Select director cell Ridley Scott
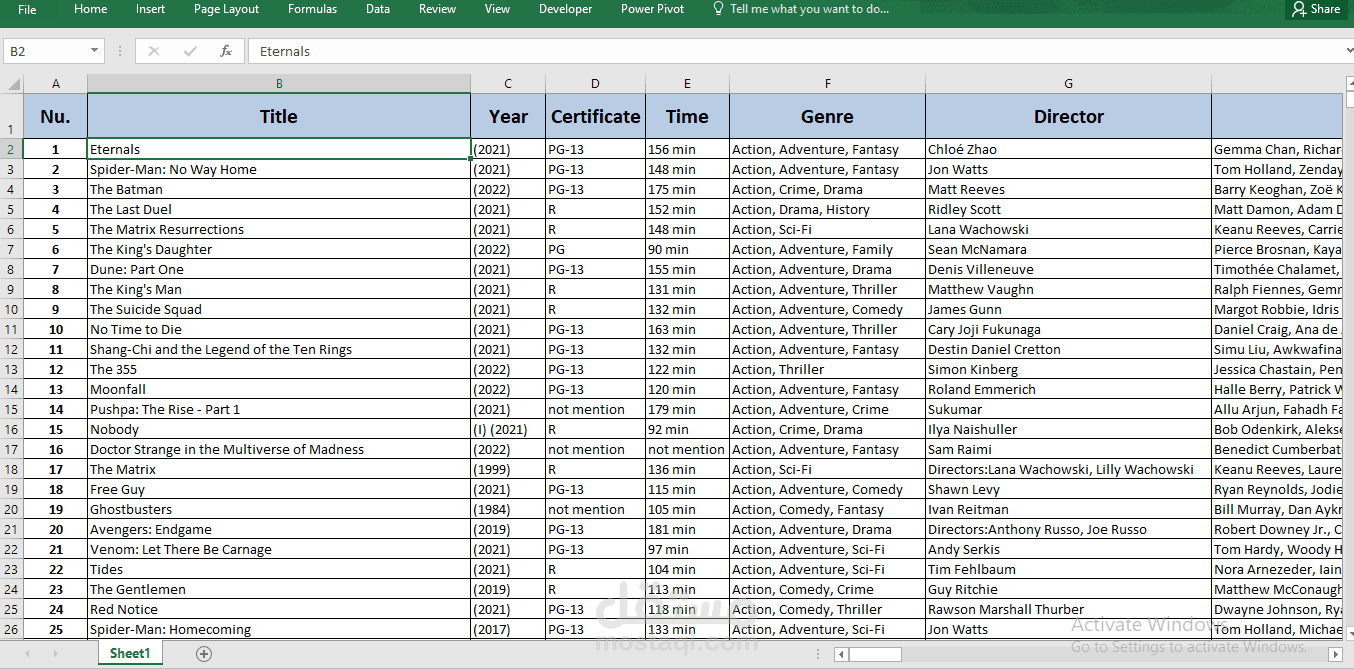 [1068, 209]
